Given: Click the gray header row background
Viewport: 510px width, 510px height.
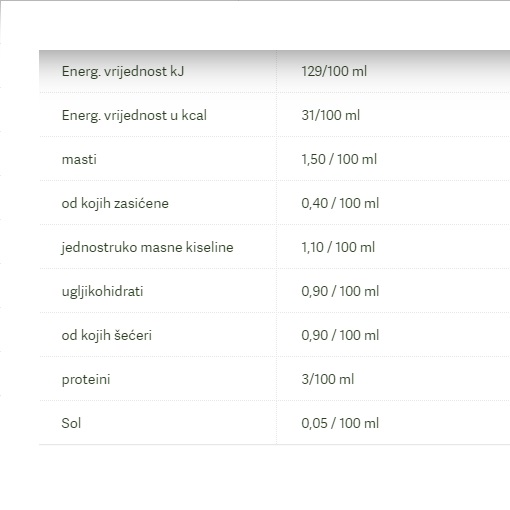Looking at the screenshot, I should (274, 71).
